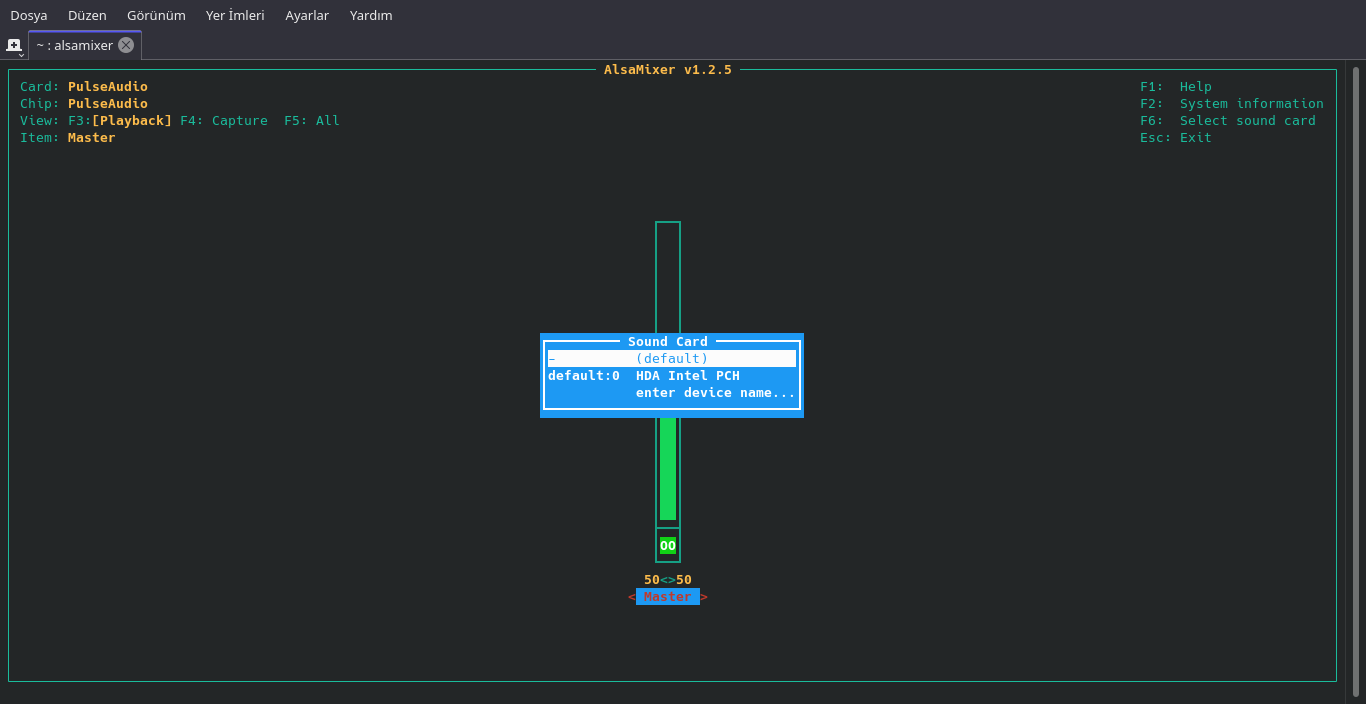
Task: Click the right arrow beside Master
Action: [704, 597]
